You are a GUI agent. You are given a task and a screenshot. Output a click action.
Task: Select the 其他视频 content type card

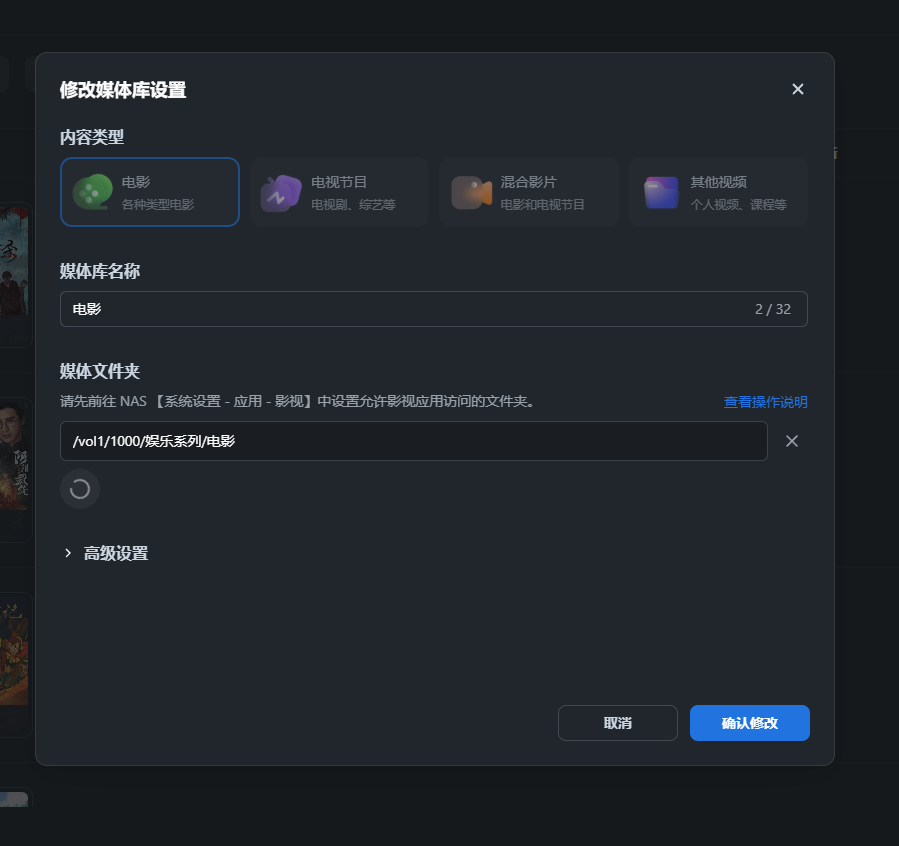717,191
